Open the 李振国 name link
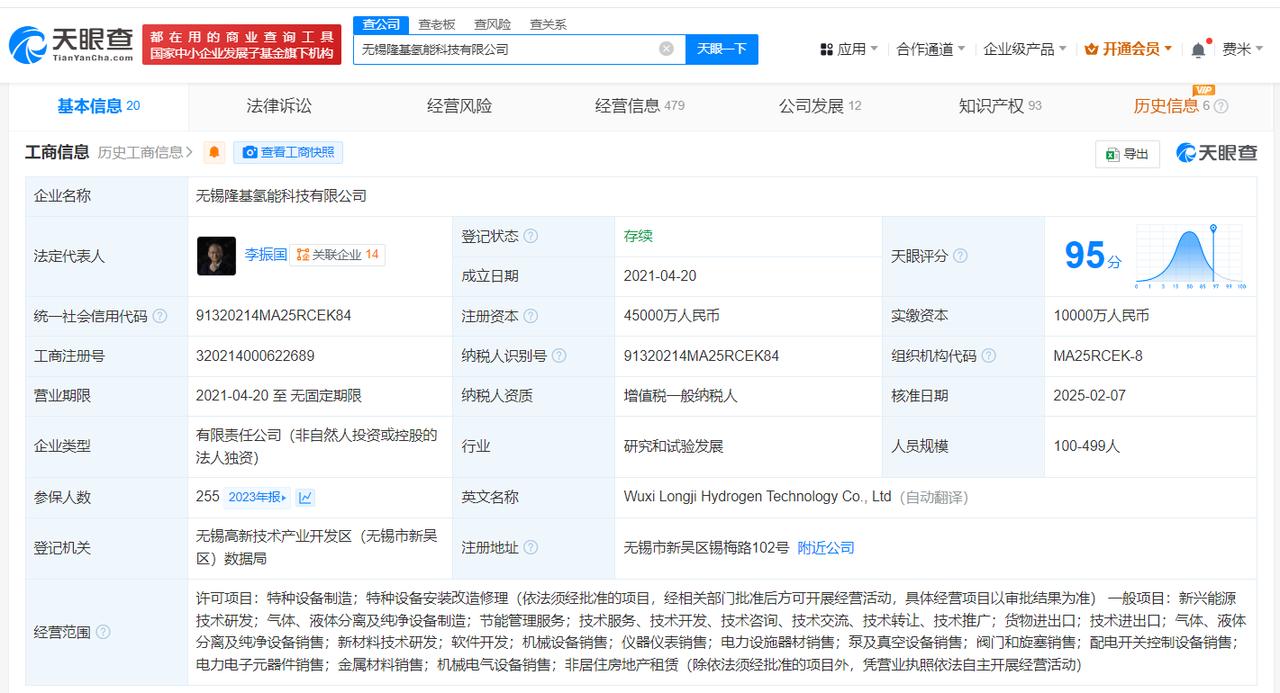 tap(266, 255)
